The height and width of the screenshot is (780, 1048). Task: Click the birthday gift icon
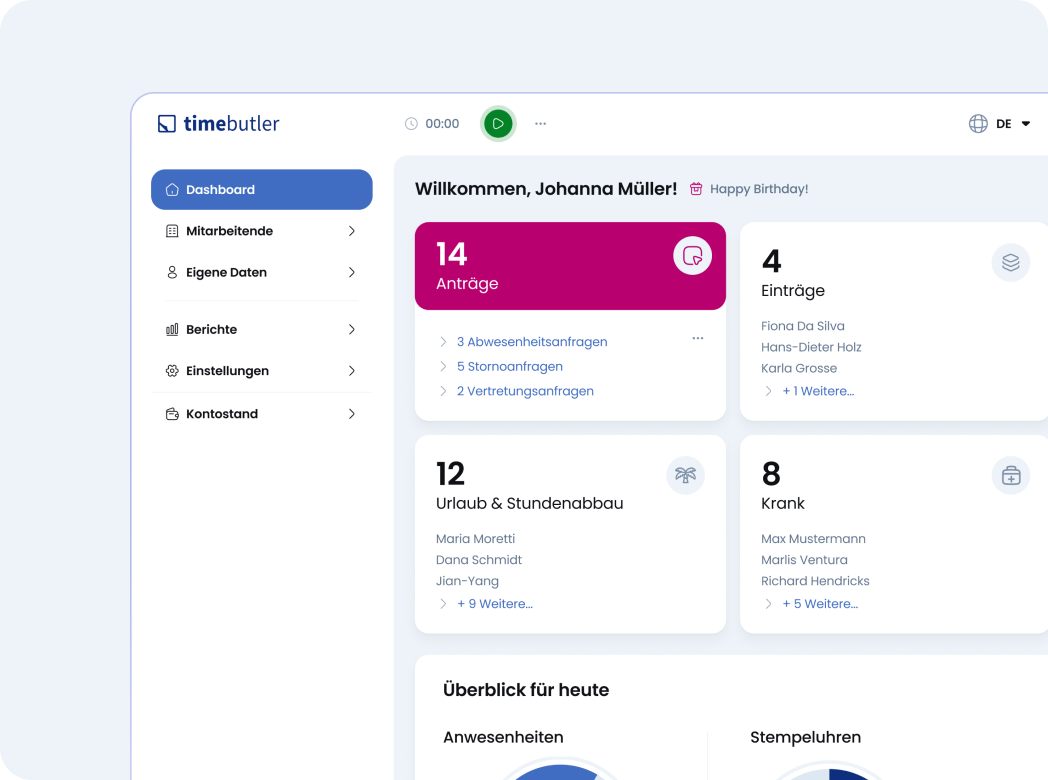(696, 189)
